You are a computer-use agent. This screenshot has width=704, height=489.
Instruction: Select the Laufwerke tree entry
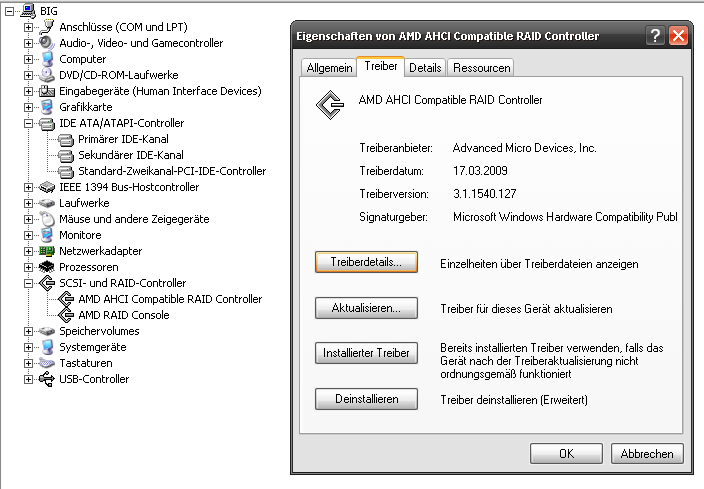pos(84,203)
